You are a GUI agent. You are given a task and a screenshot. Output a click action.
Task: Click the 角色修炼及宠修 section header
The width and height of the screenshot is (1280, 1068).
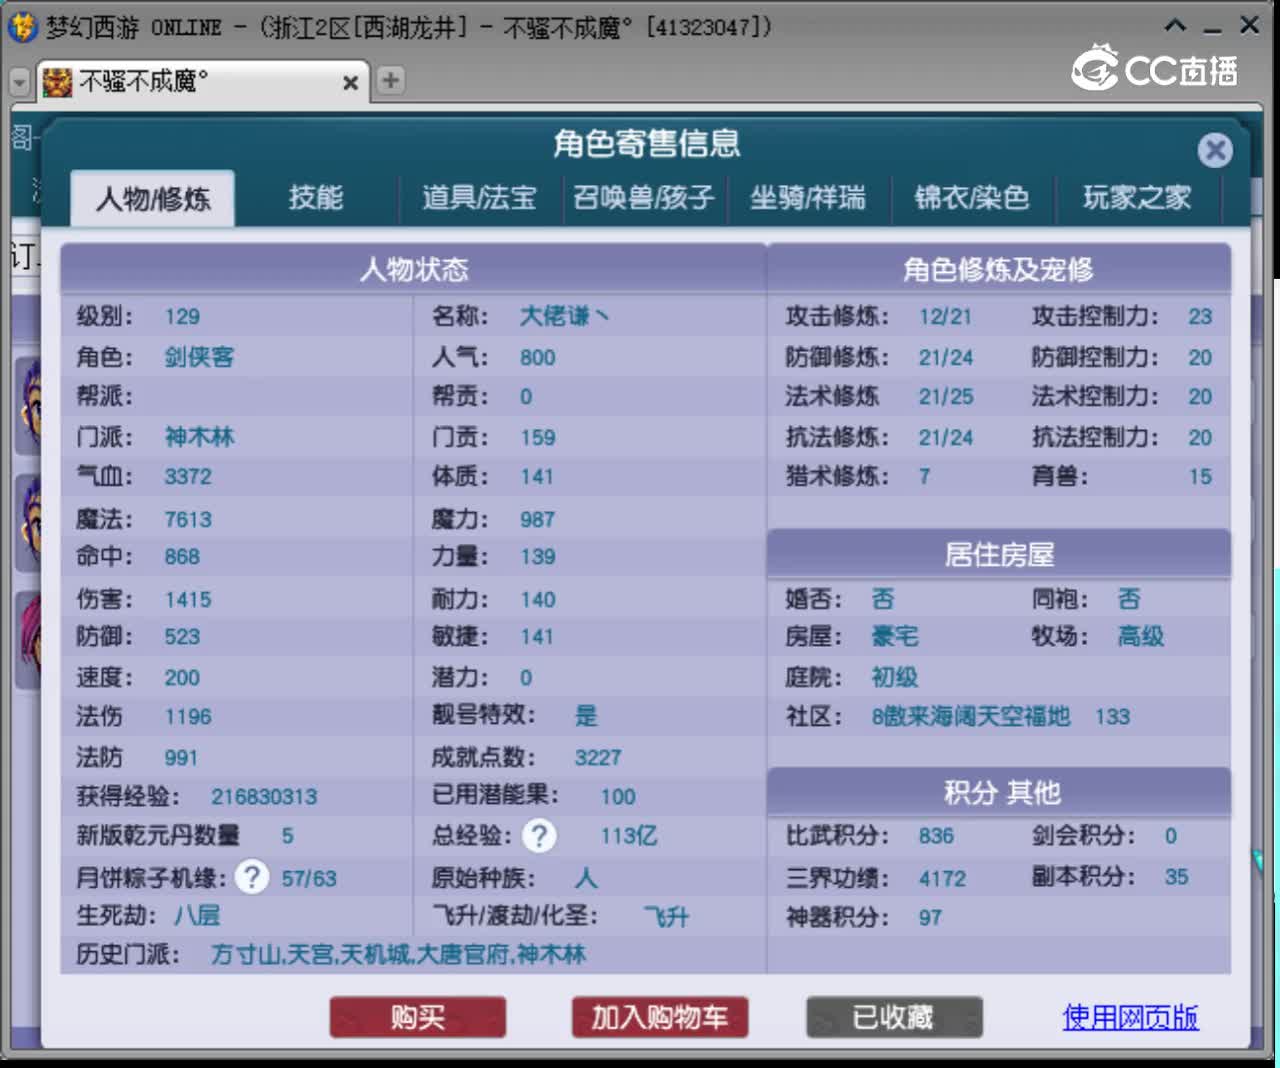click(999, 269)
